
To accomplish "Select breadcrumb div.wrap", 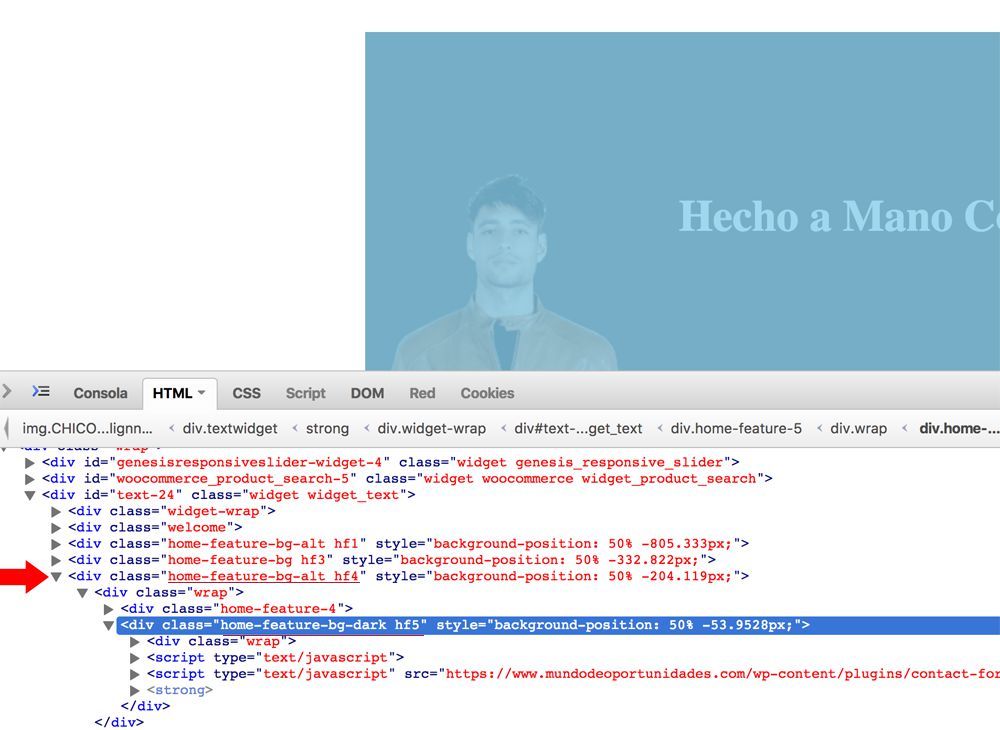I will click(x=858, y=428).
